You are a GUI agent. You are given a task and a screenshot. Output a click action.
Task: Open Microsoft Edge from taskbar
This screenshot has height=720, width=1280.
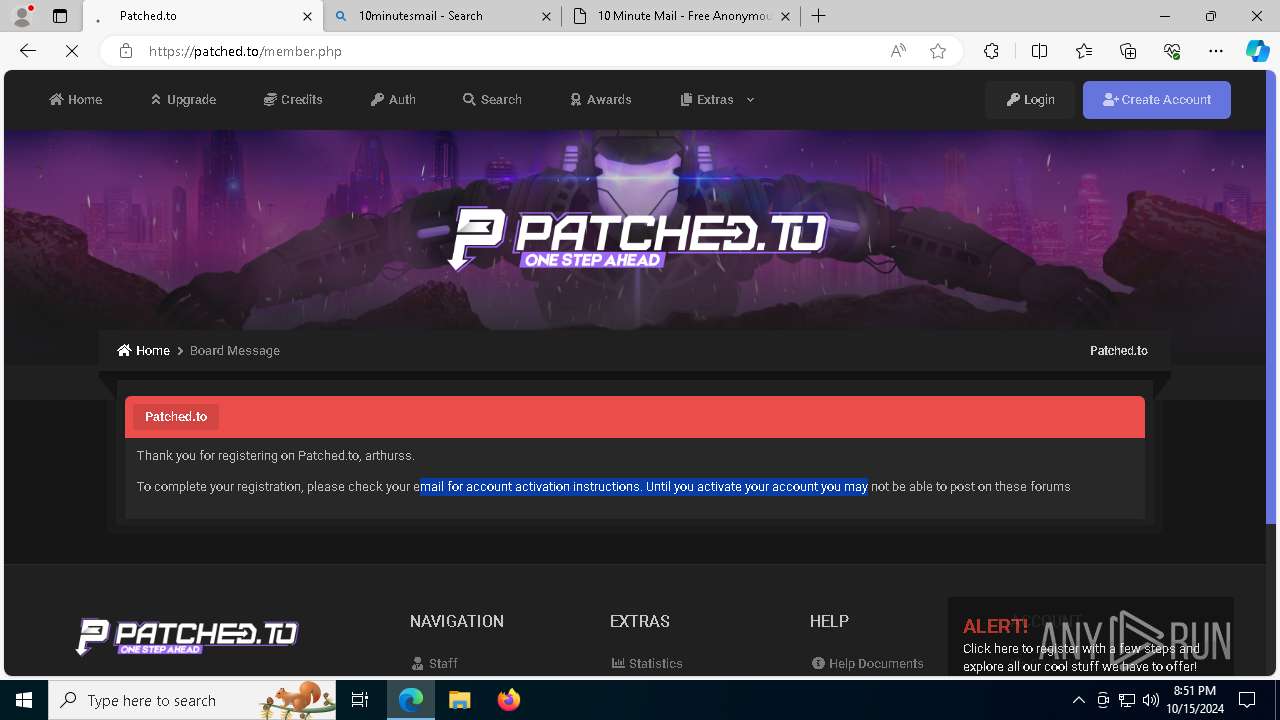411,700
